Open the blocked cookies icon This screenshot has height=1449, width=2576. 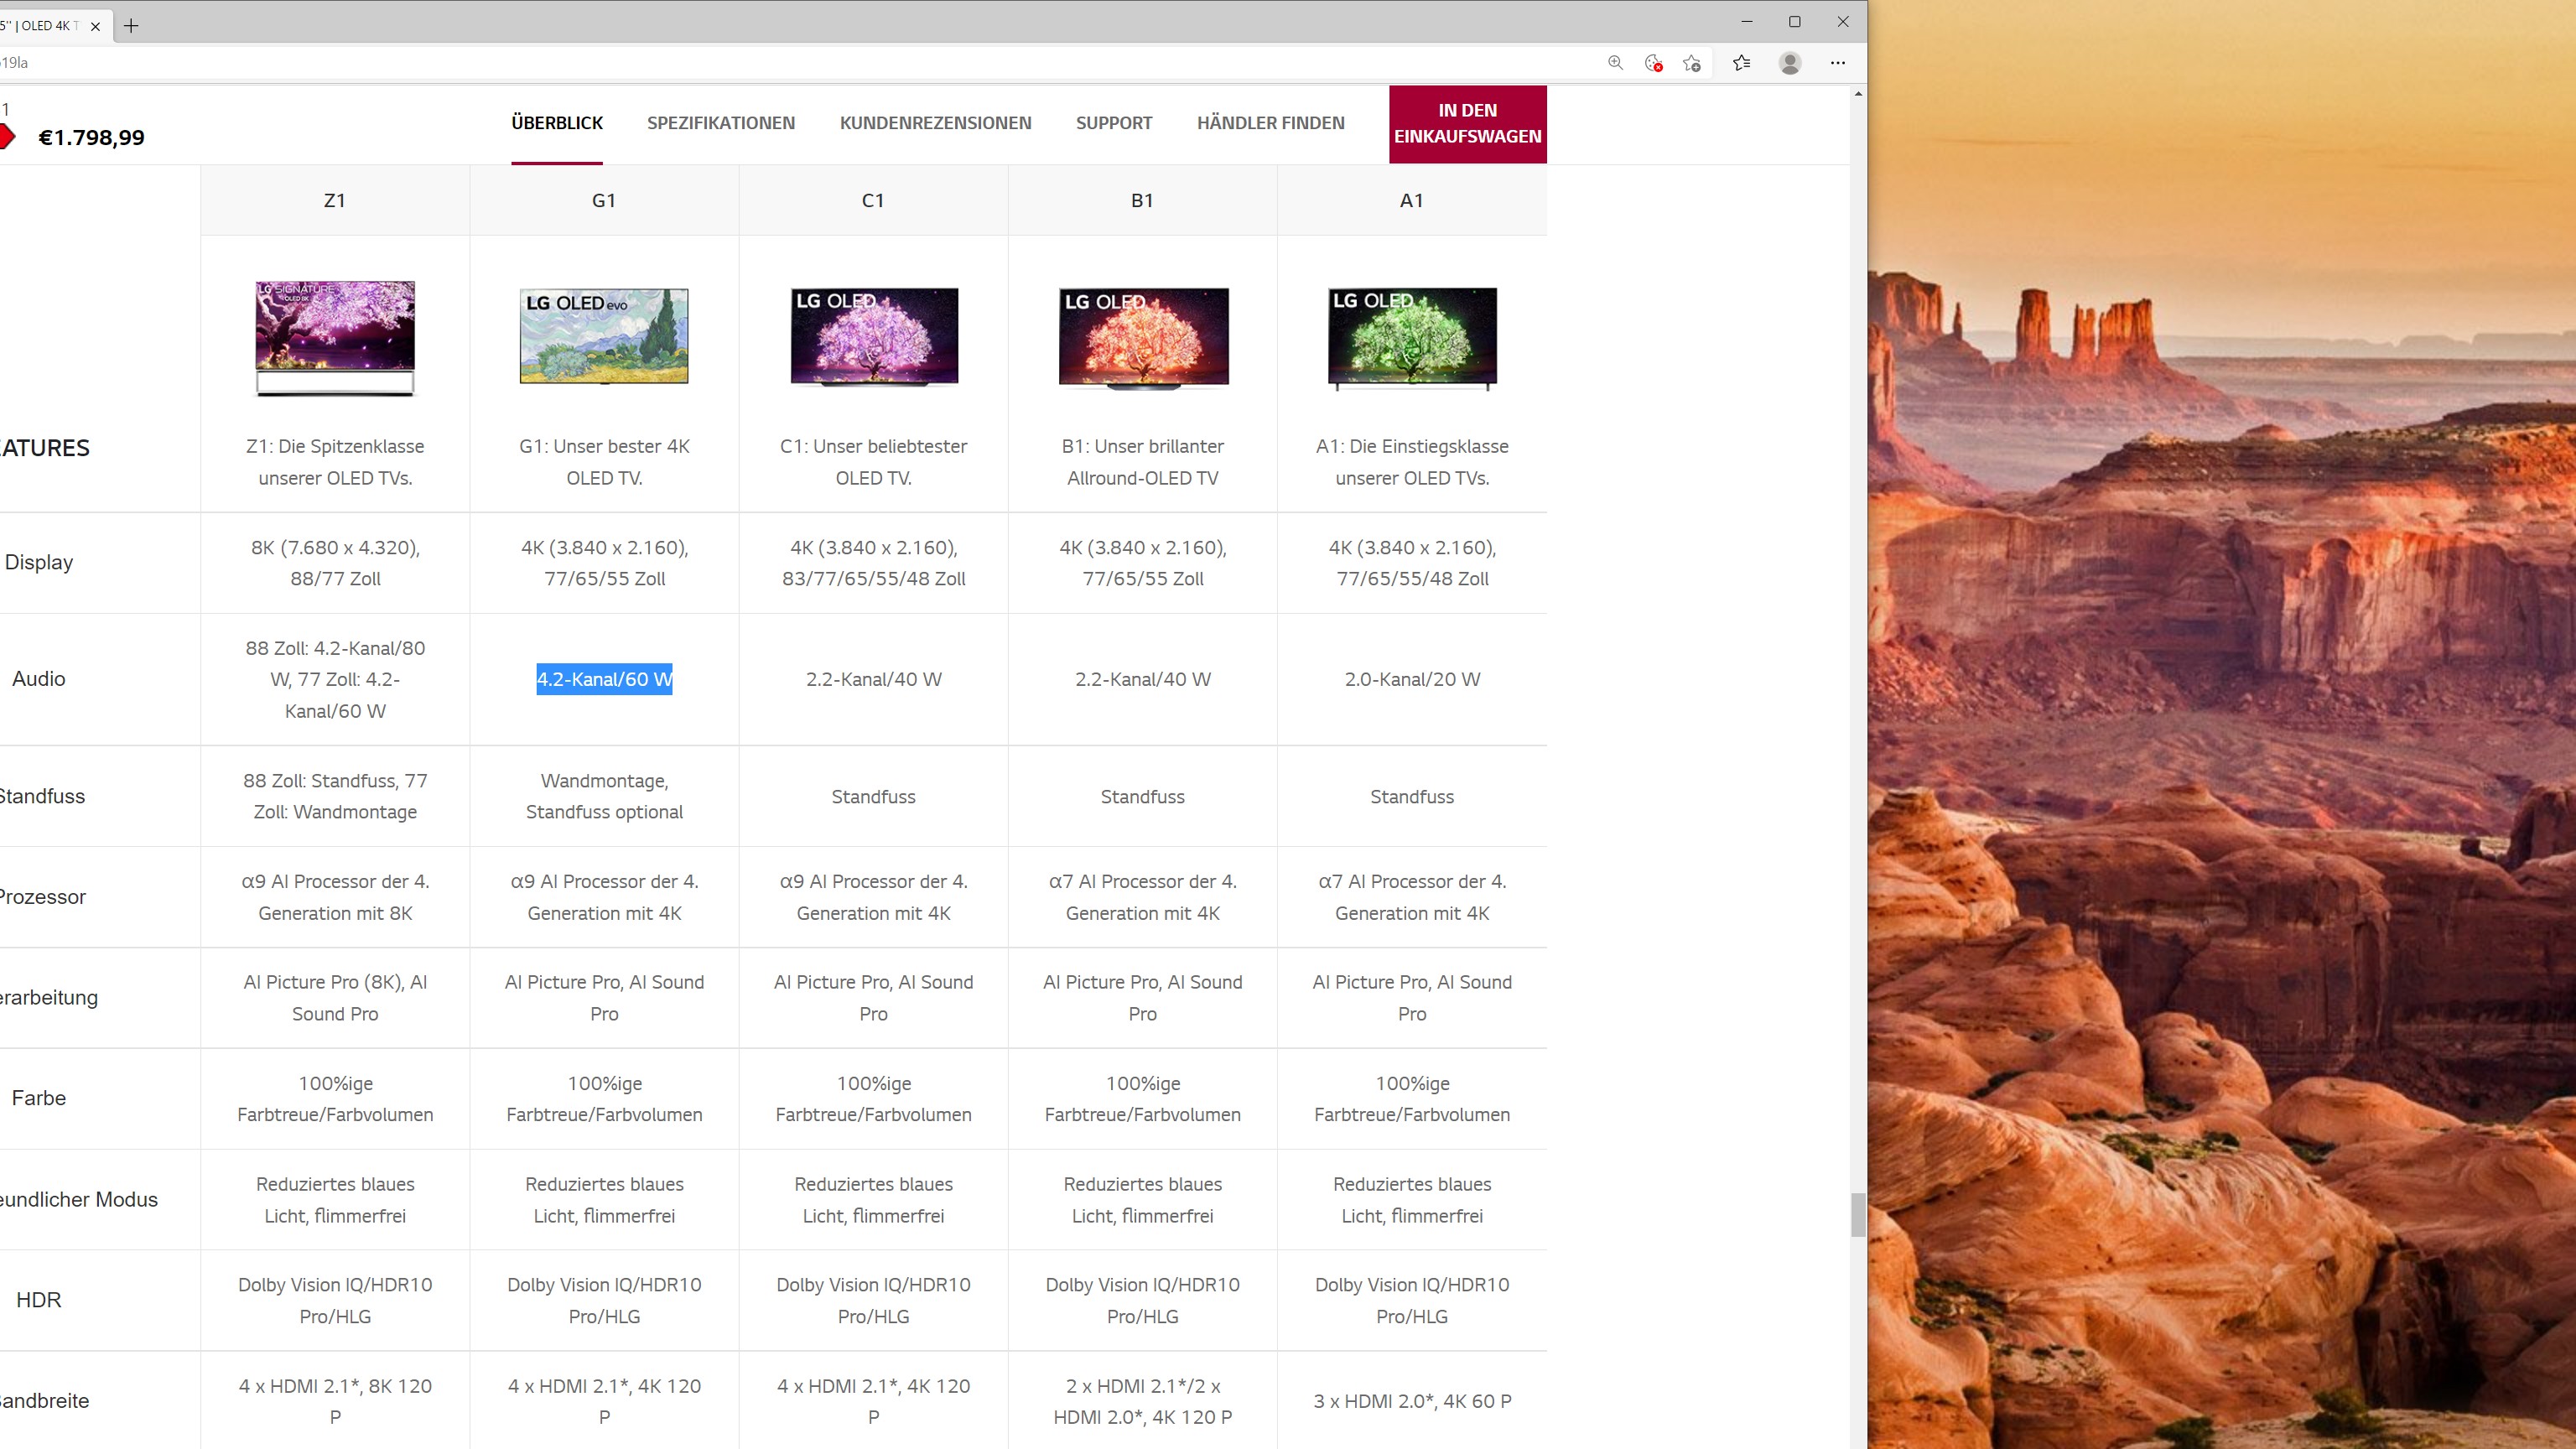[1653, 63]
